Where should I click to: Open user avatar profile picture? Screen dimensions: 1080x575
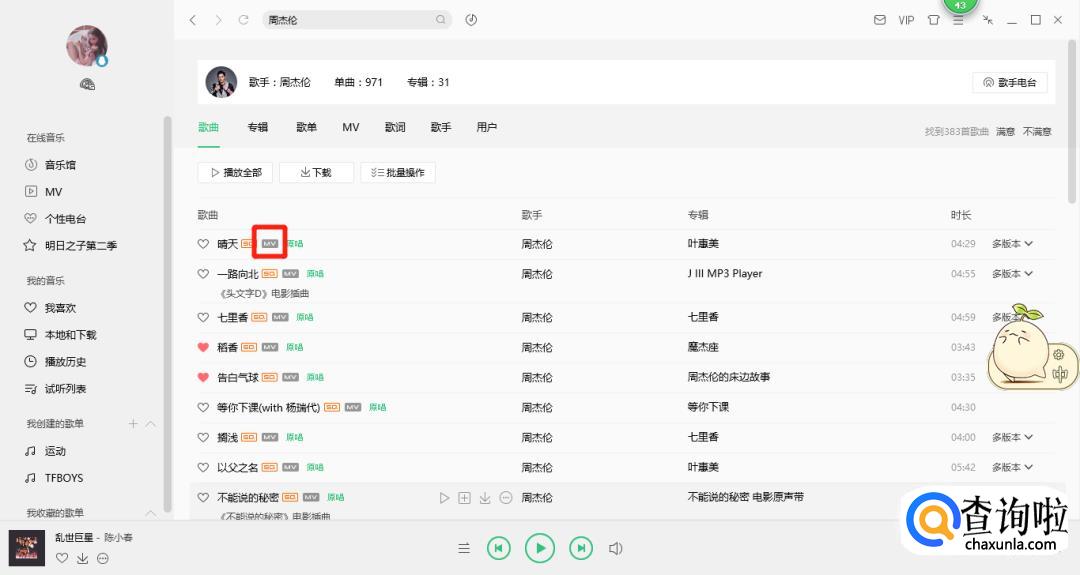coord(87,46)
